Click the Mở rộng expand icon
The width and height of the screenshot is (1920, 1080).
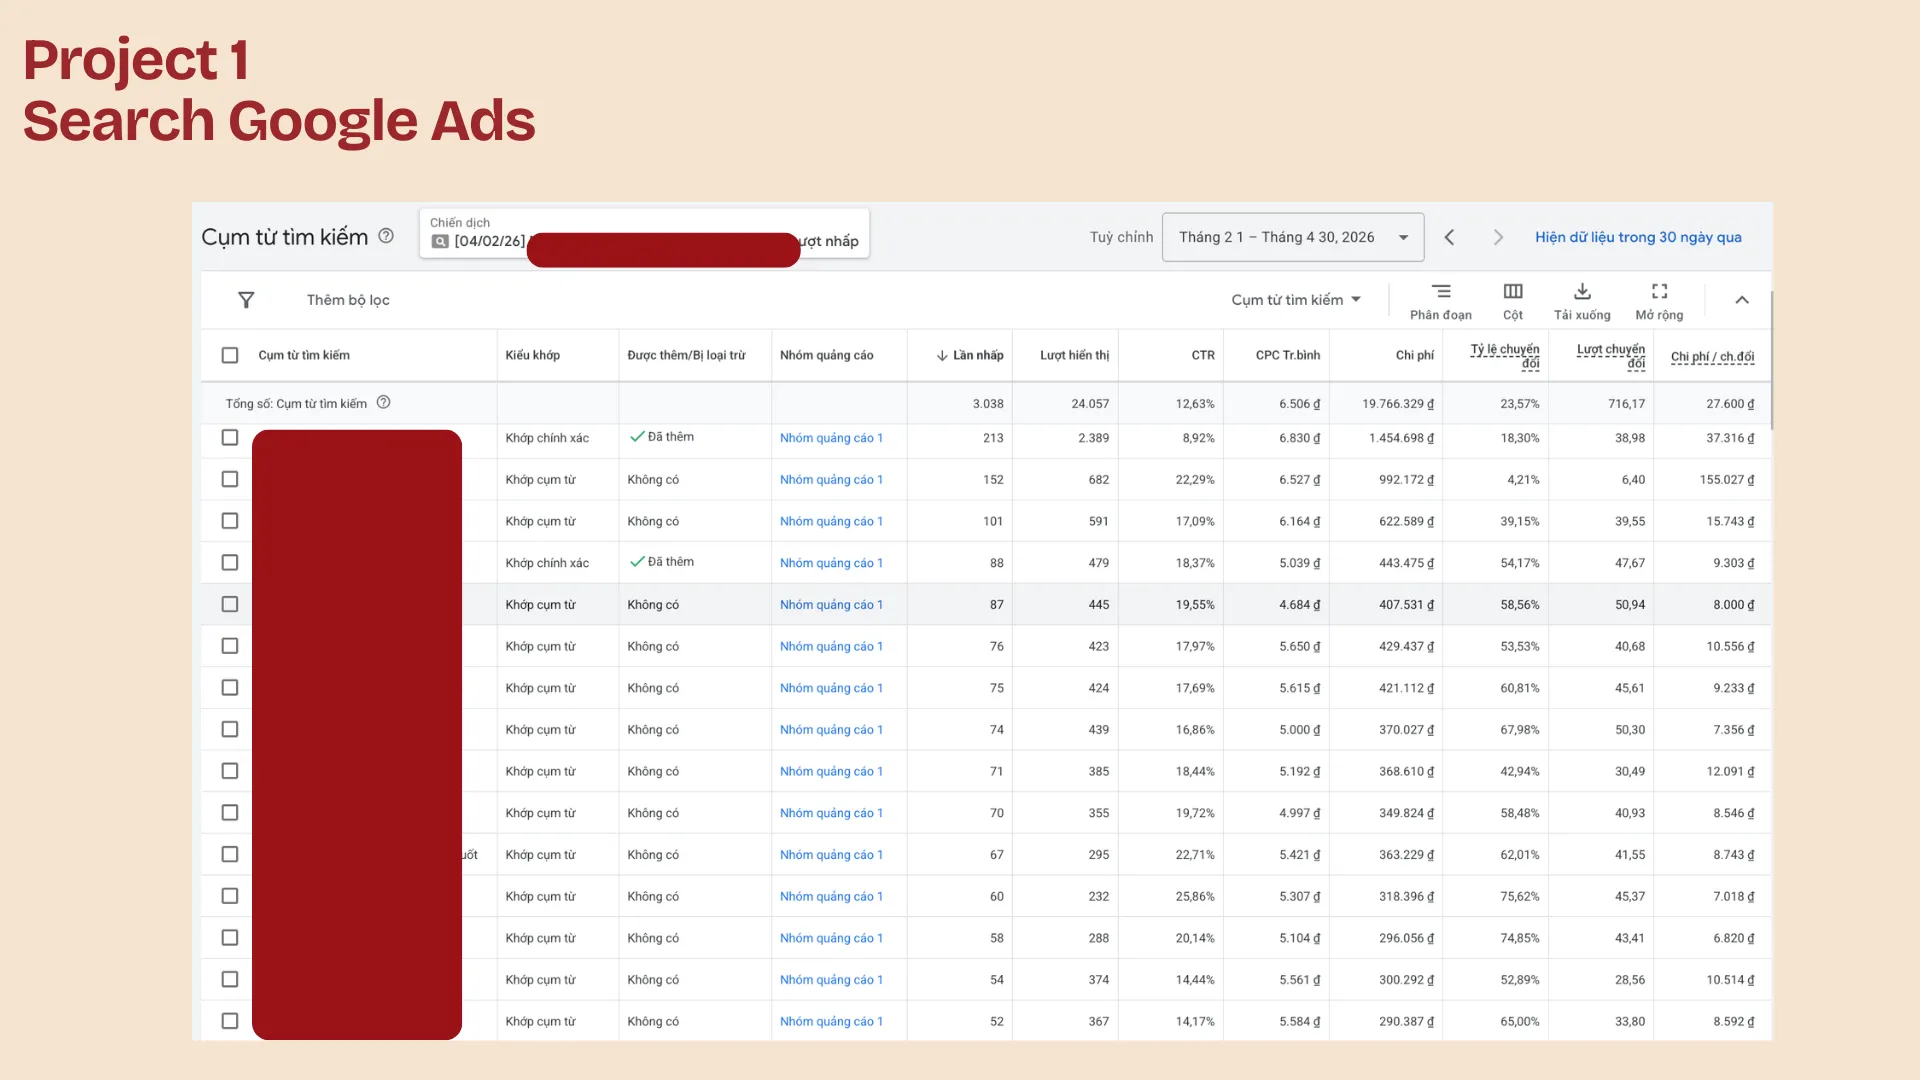click(x=1660, y=291)
